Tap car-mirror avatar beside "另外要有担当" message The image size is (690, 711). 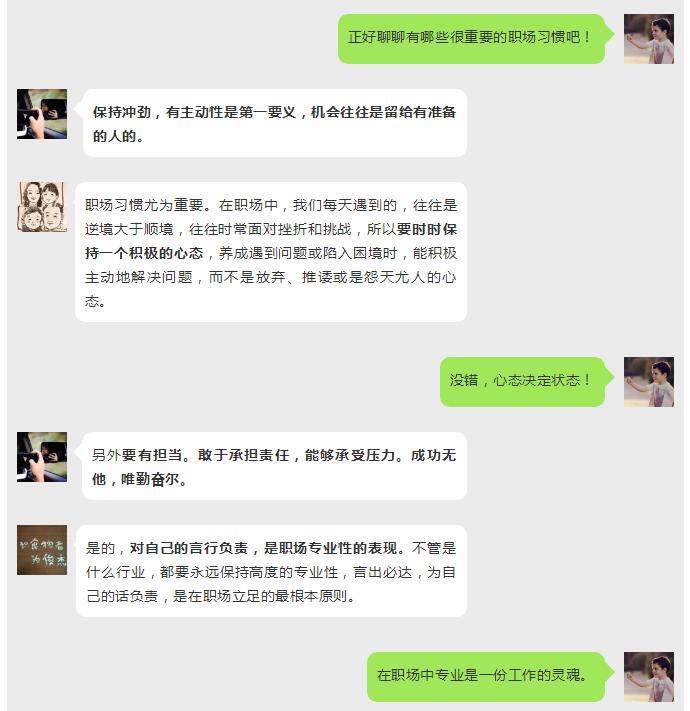[42, 457]
